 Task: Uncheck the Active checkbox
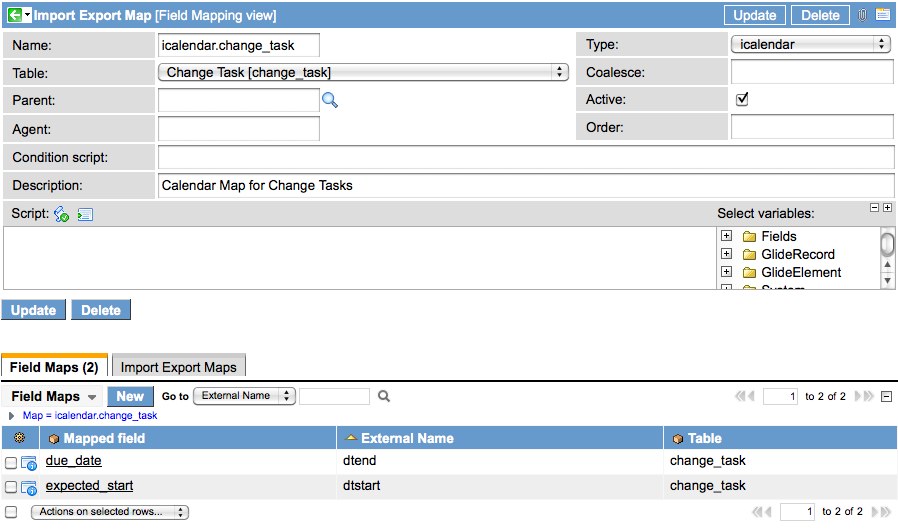pyautogui.click(x=742, y=99)
